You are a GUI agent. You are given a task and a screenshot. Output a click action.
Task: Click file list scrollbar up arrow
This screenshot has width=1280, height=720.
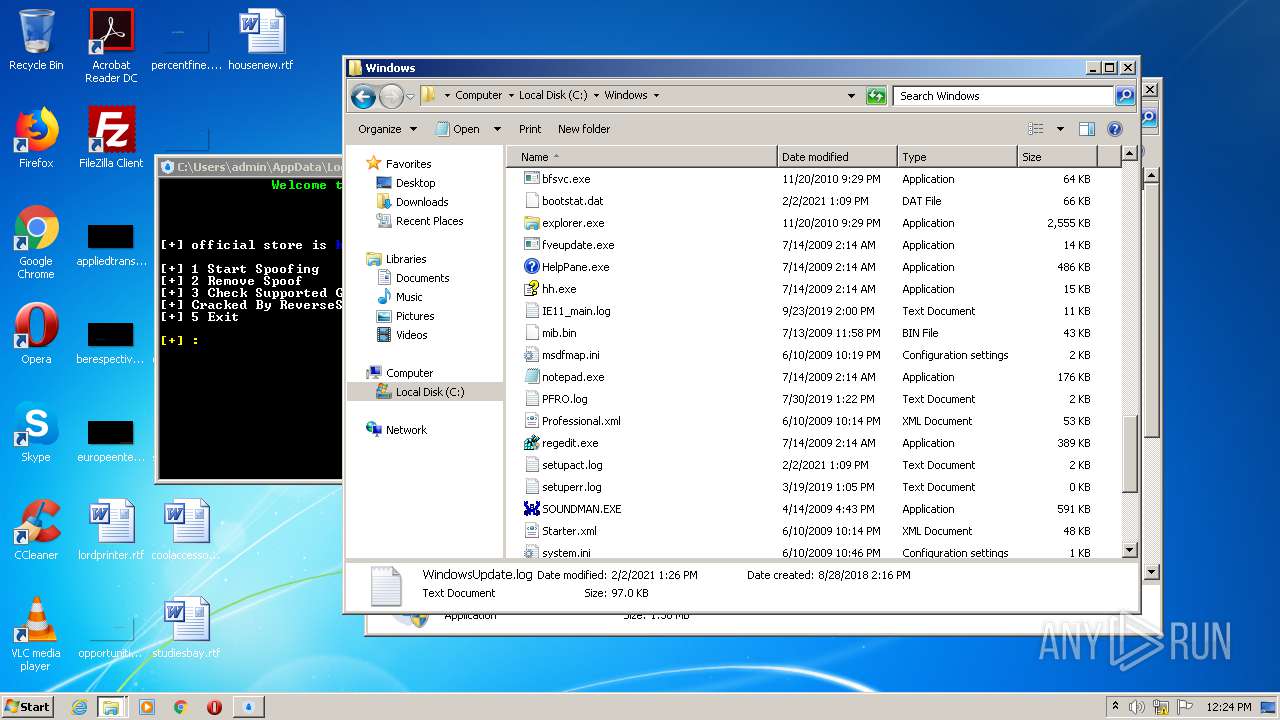(1130, 154)
